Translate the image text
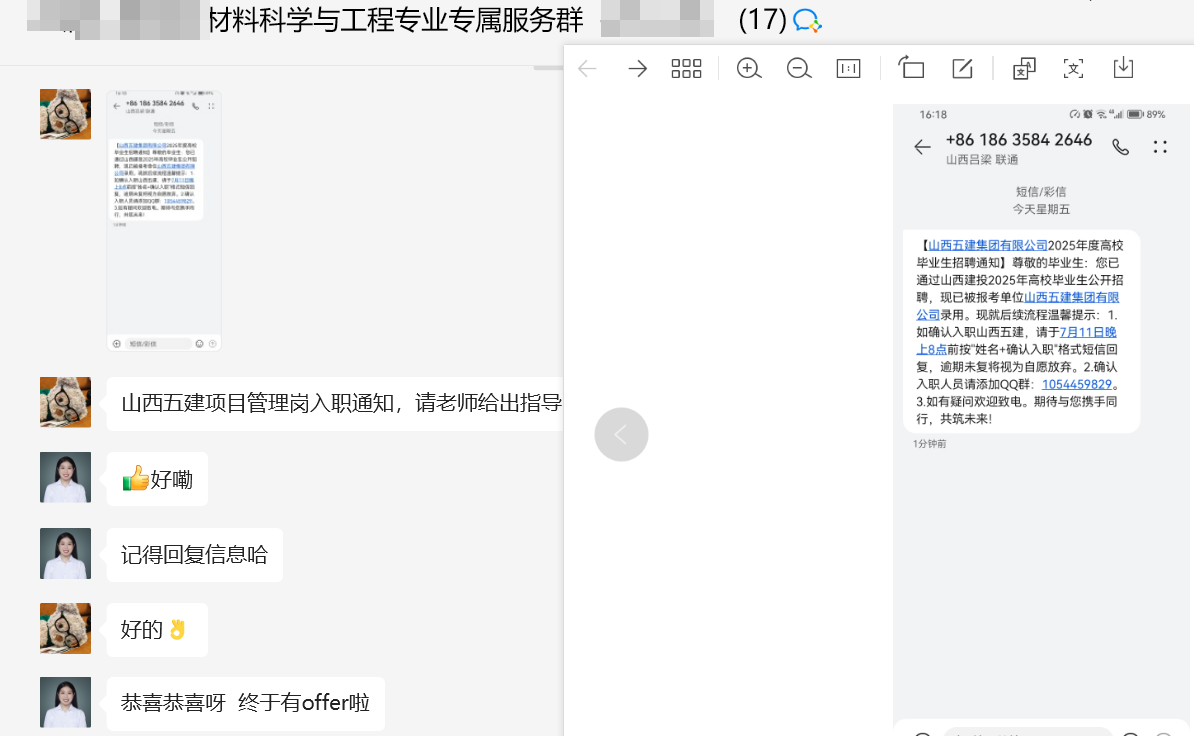 click(x=1024, y=68)
